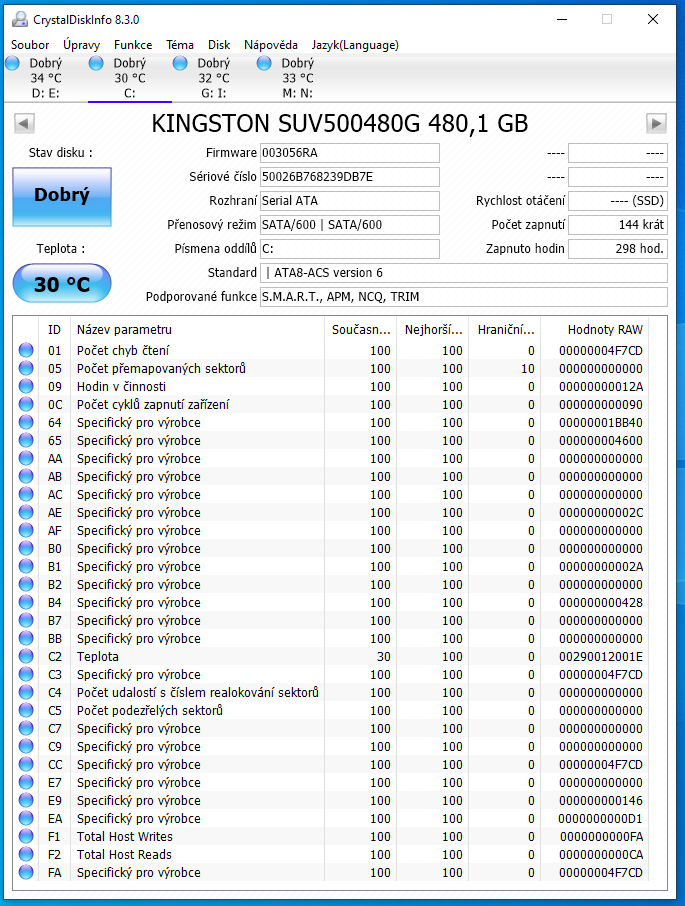685x906 pixels.
Task: Select 'Total Host Writes' row
Action: [x=333, y=836]
